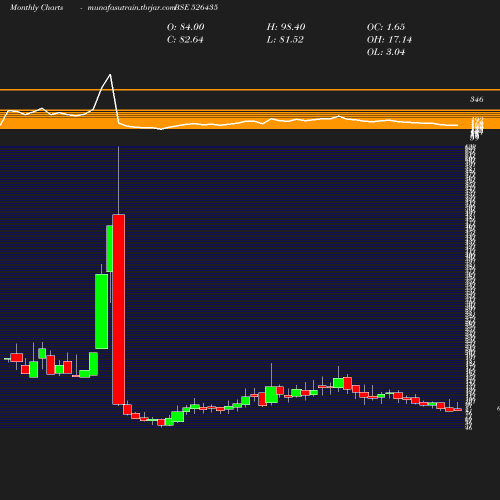Click the high price 'H: 98.40'
Viewport: 500px width, 500px height.
[286, 27]
